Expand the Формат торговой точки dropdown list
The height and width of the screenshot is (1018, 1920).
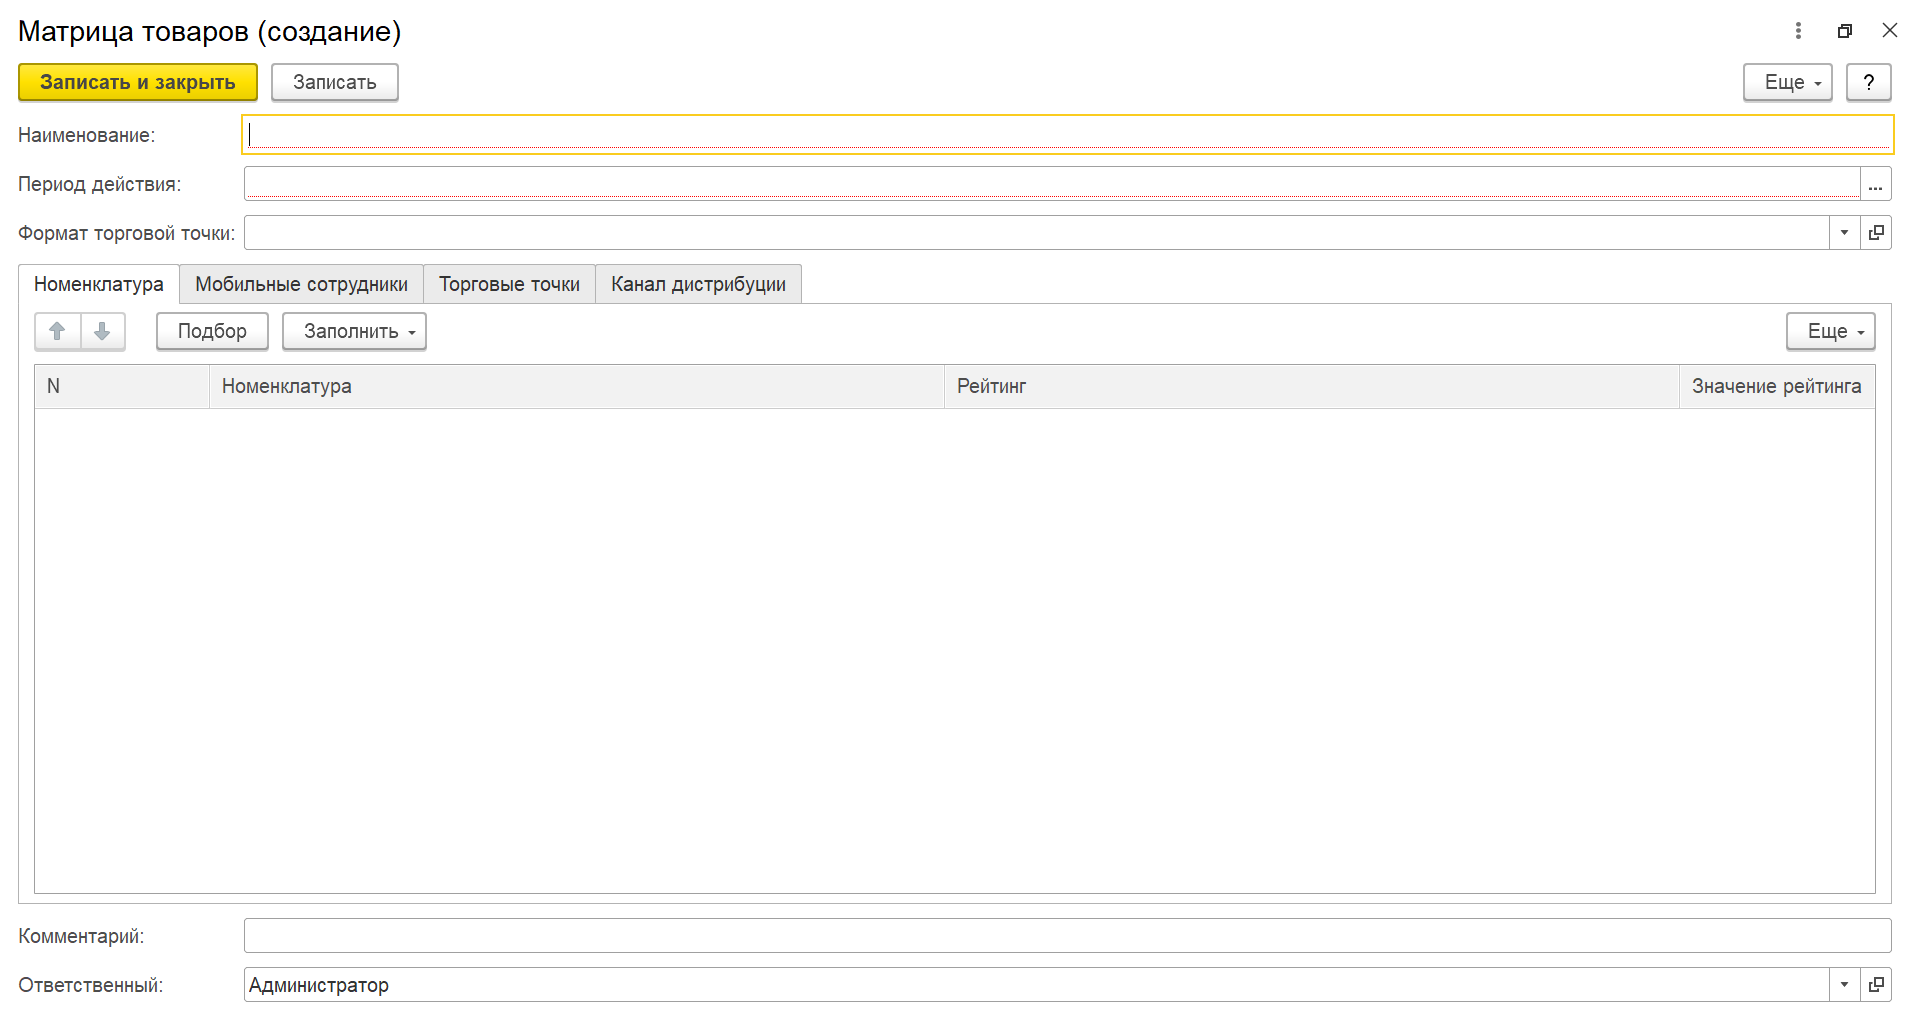point(1844,233)
